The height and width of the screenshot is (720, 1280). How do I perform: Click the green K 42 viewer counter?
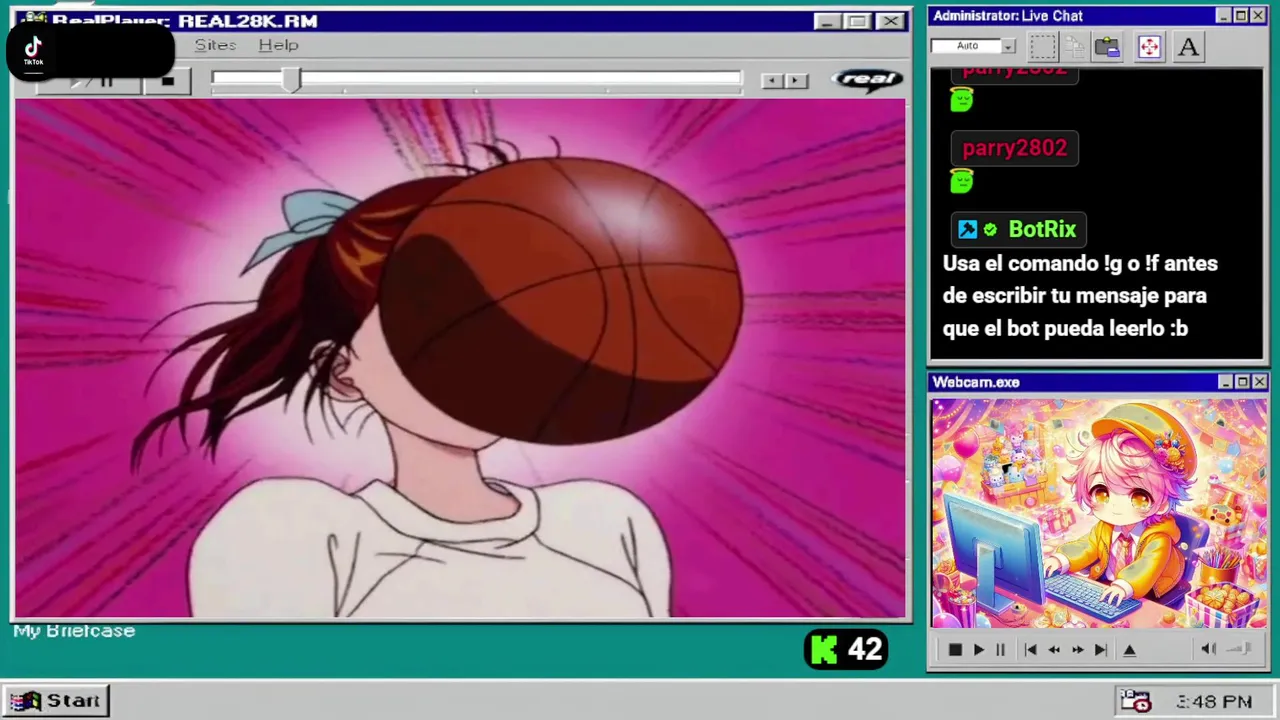[x=846, y=650]
